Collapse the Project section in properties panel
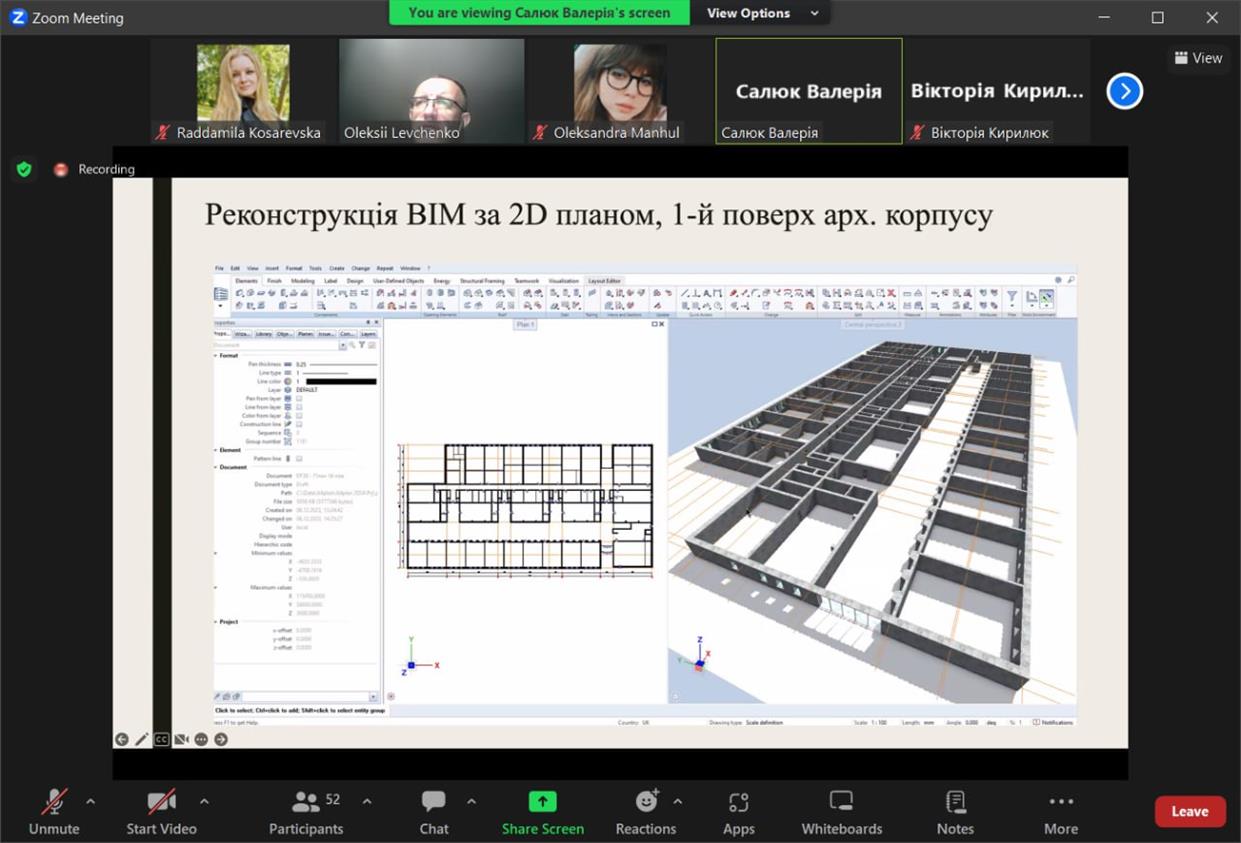Viewport: 1241px width, 843px height. click(x=217, y=622)
